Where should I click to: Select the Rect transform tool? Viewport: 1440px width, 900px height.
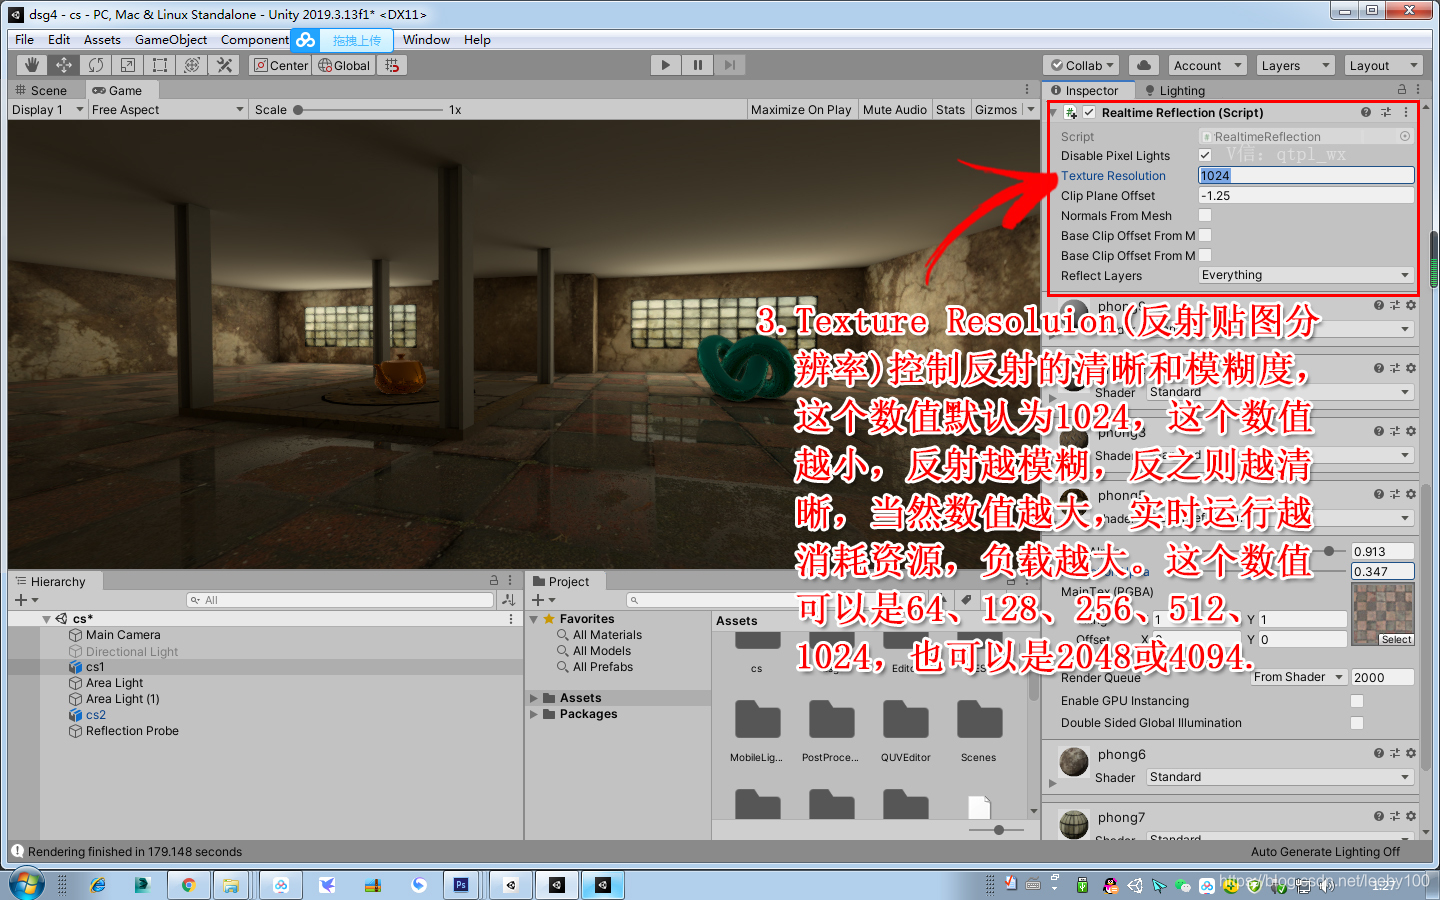160,65
